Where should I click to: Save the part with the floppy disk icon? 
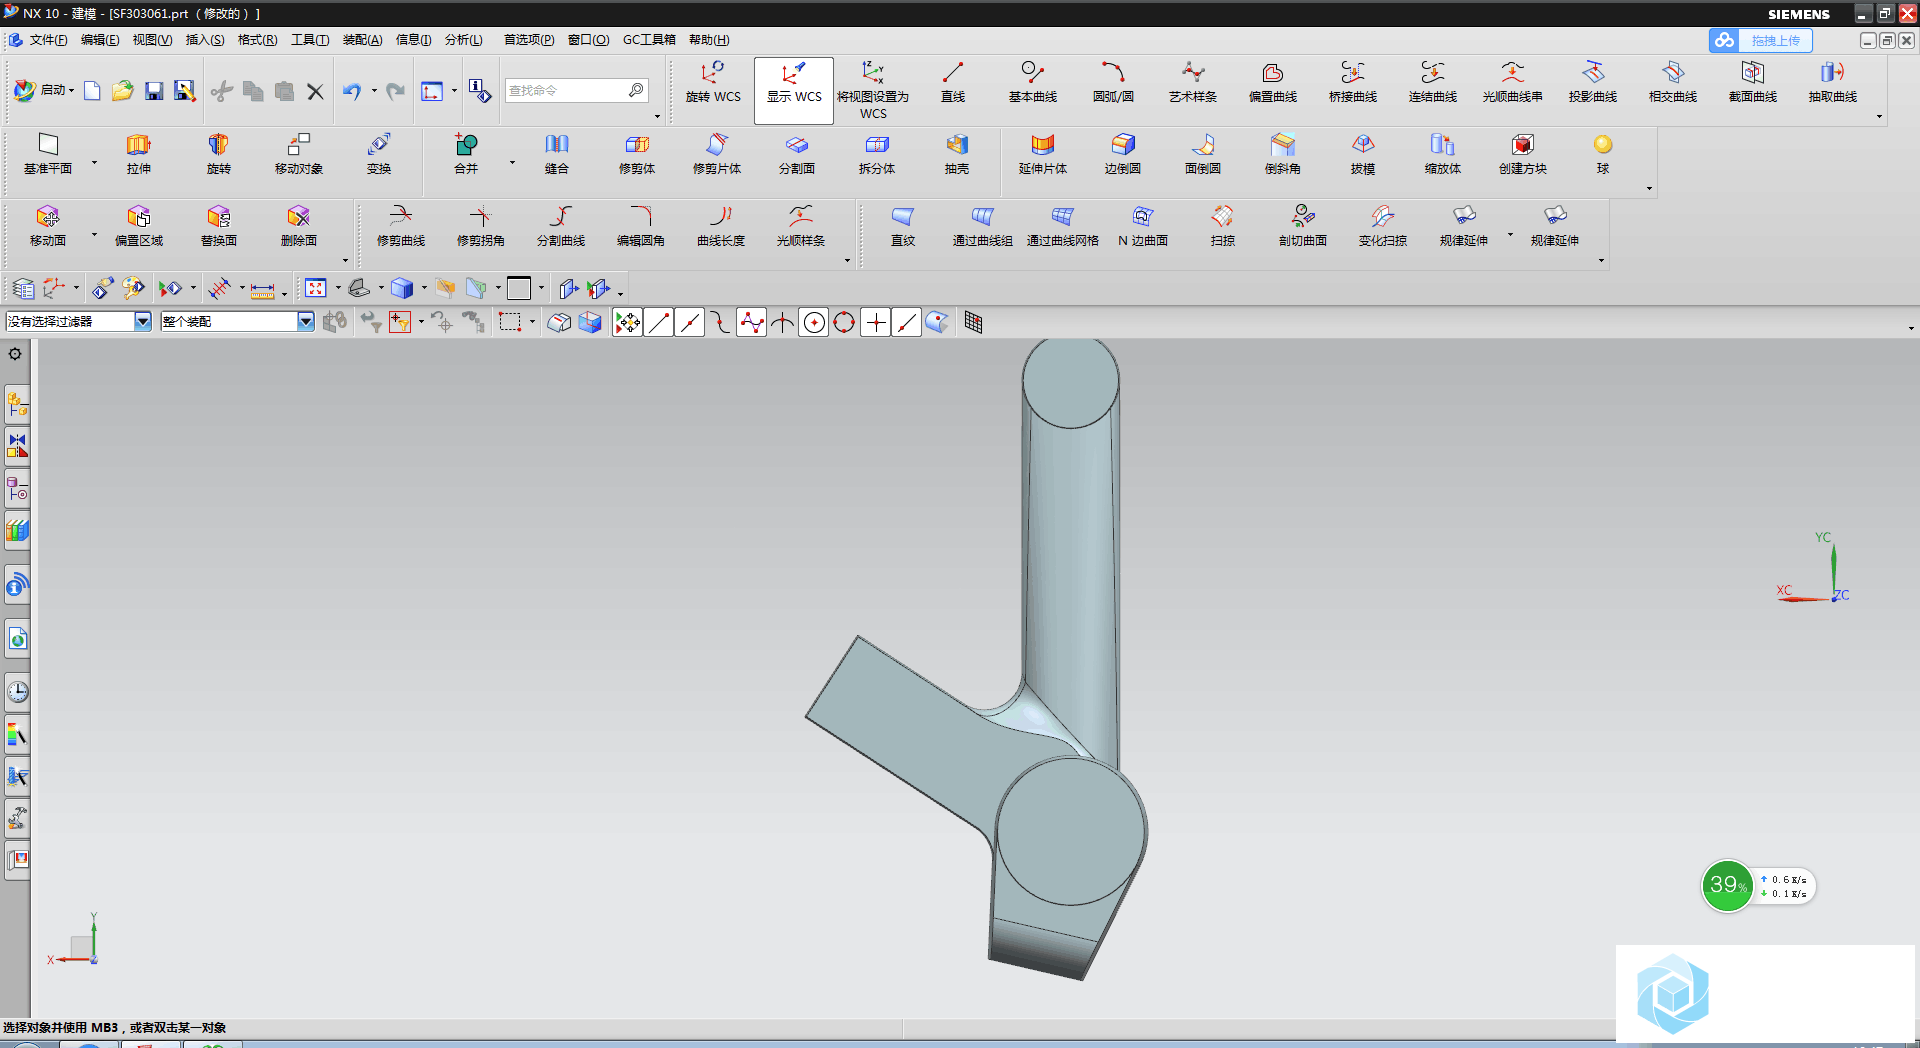[154, 91]
